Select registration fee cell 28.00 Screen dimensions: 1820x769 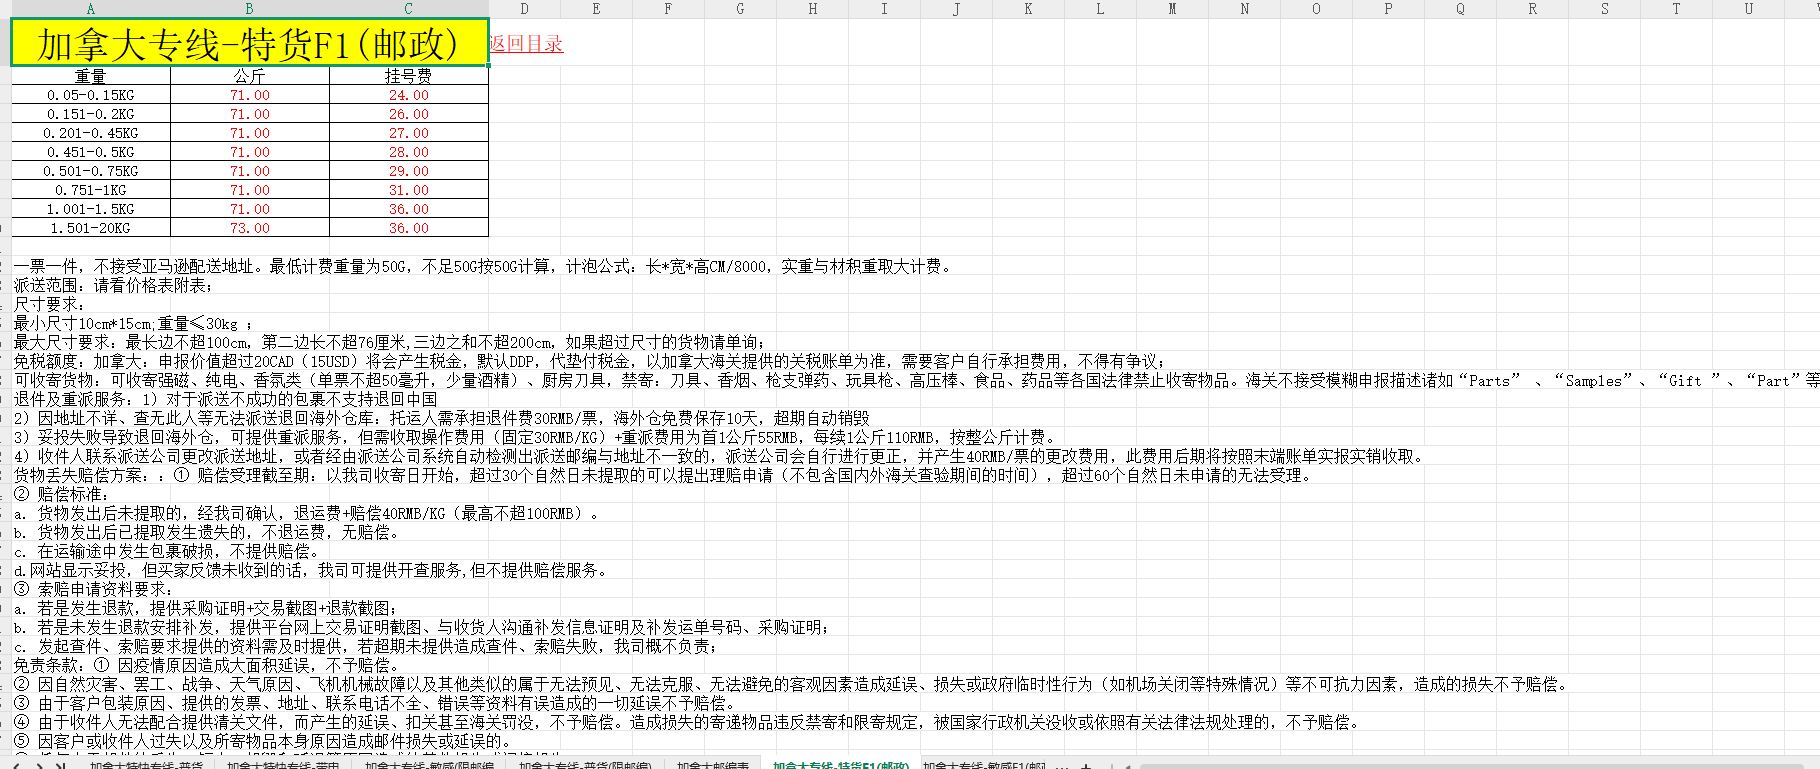[x=409, y=152]
